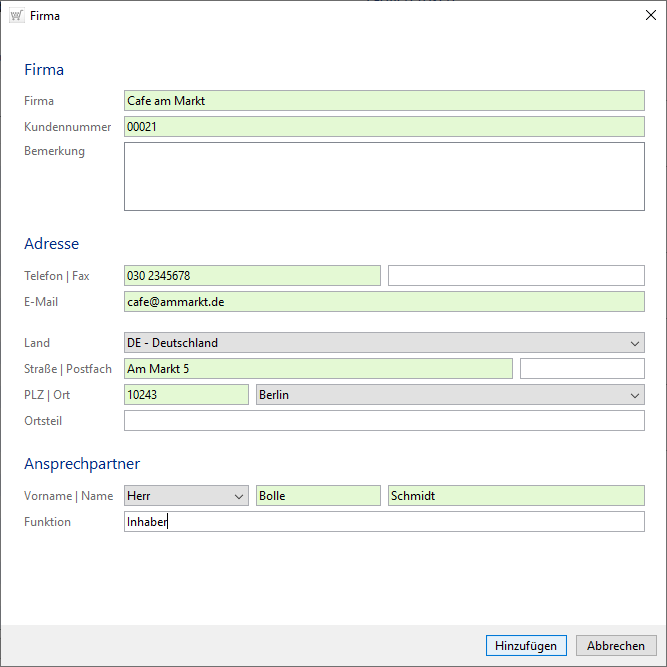
Task: Click the empty Fax field
Action: 516,275
